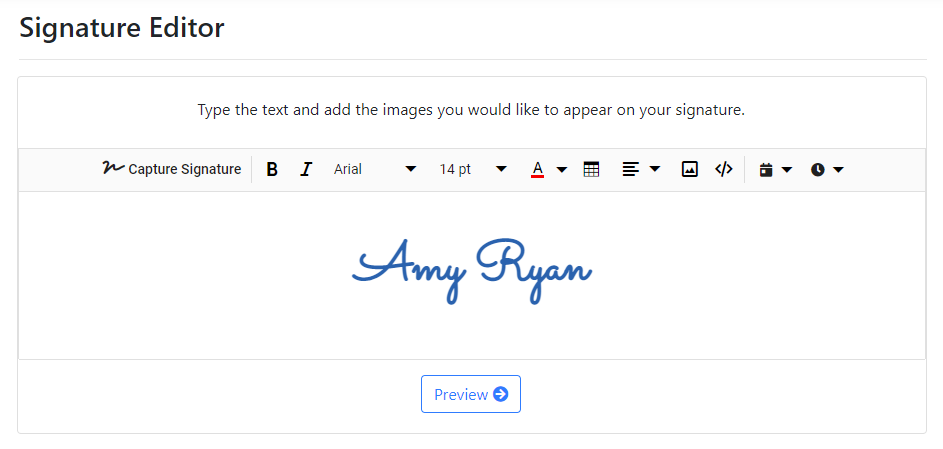Click the text alignment icon
943x449 pixels.
[630, 170]
